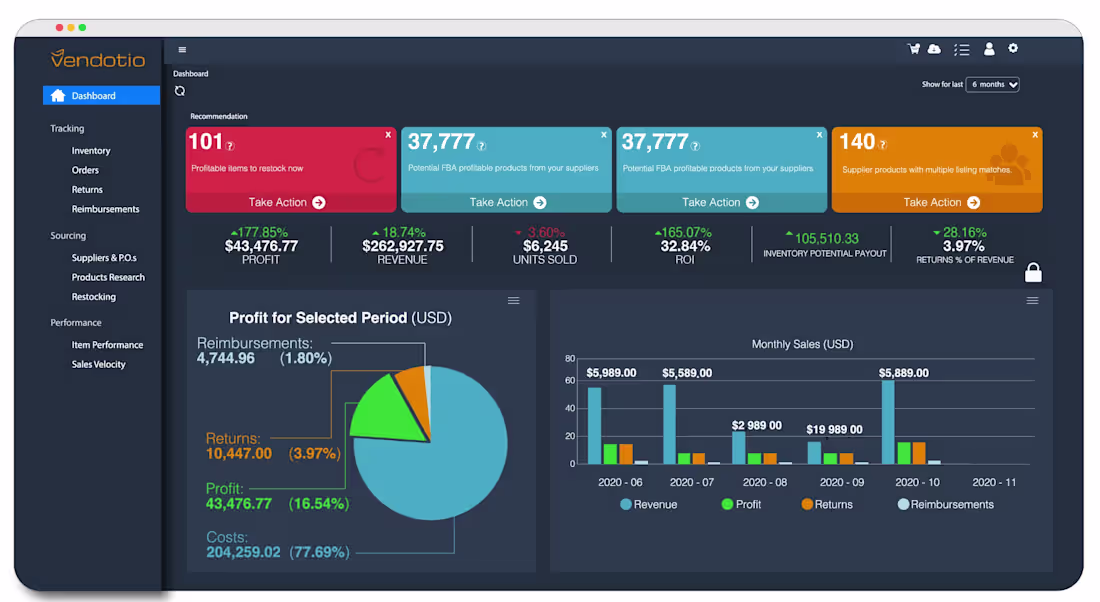Toggle Reimbursements in the chart legend

click(x=944, y=504)
